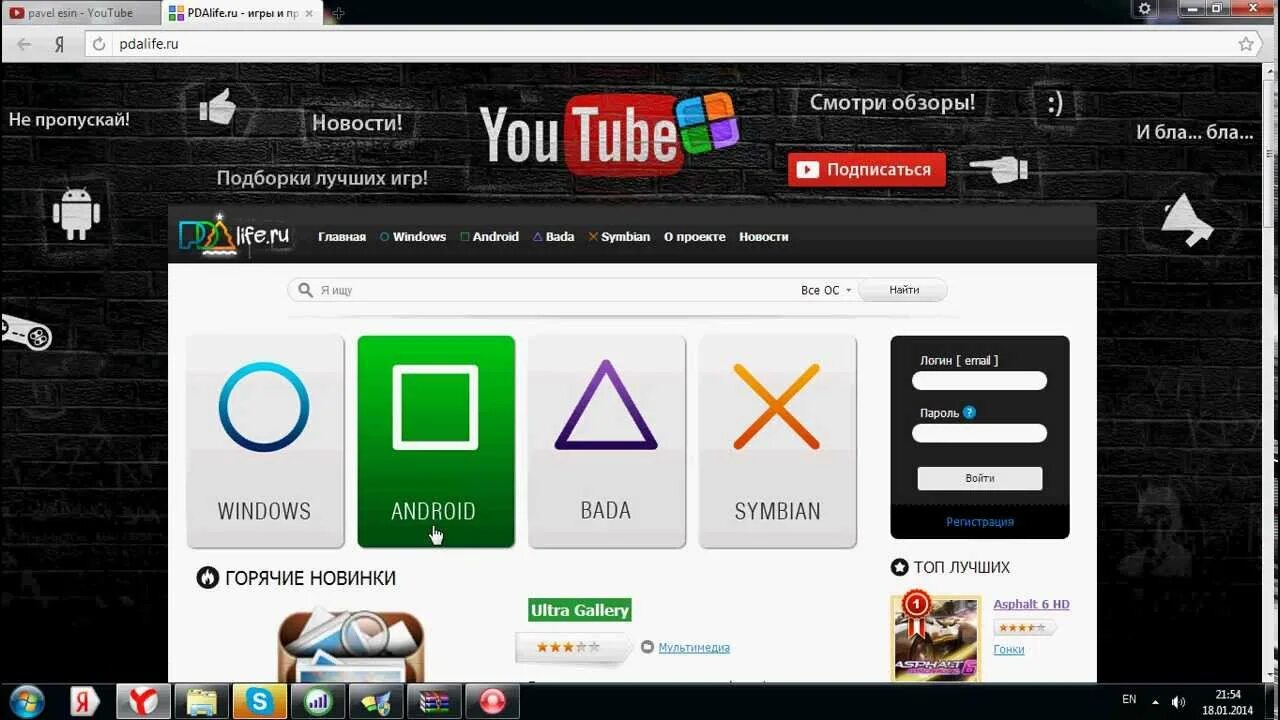Click the PDAlife.ru site logo
The height and width of the screenshot is (720, 1280).
tap(234, 235)
